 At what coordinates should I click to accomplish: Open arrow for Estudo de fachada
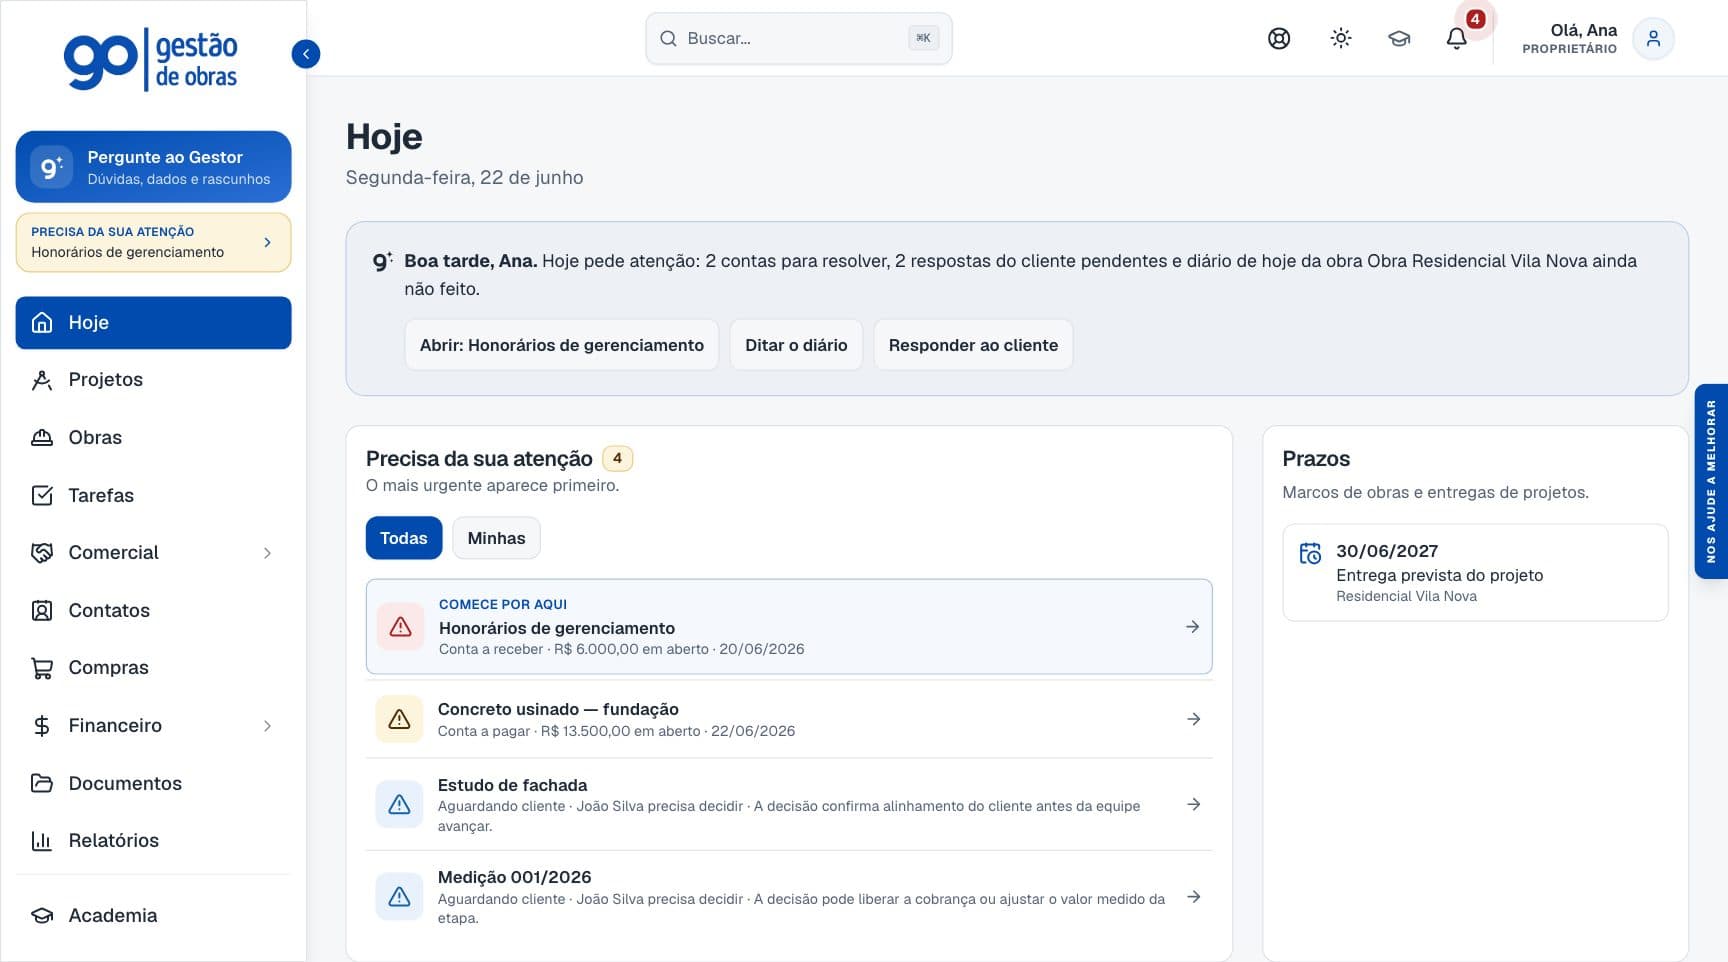1193,805
